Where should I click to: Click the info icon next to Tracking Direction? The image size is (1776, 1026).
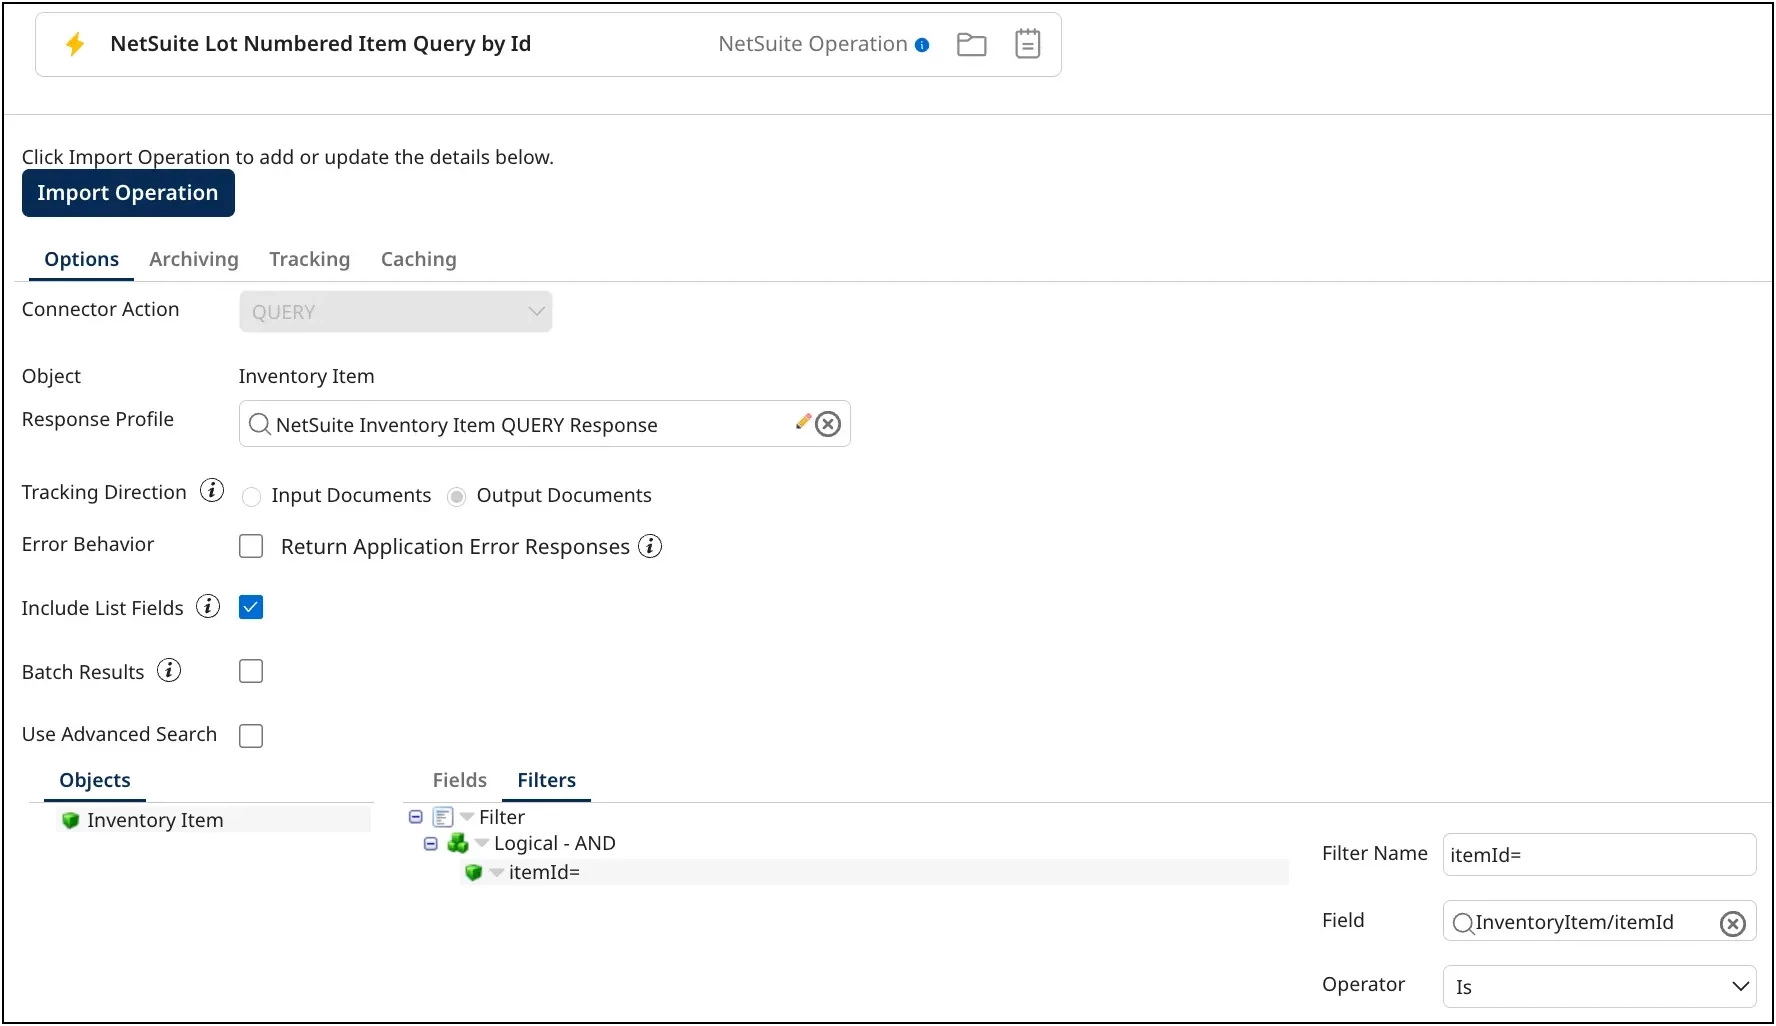pyautogui.click(x=211, y=491)
